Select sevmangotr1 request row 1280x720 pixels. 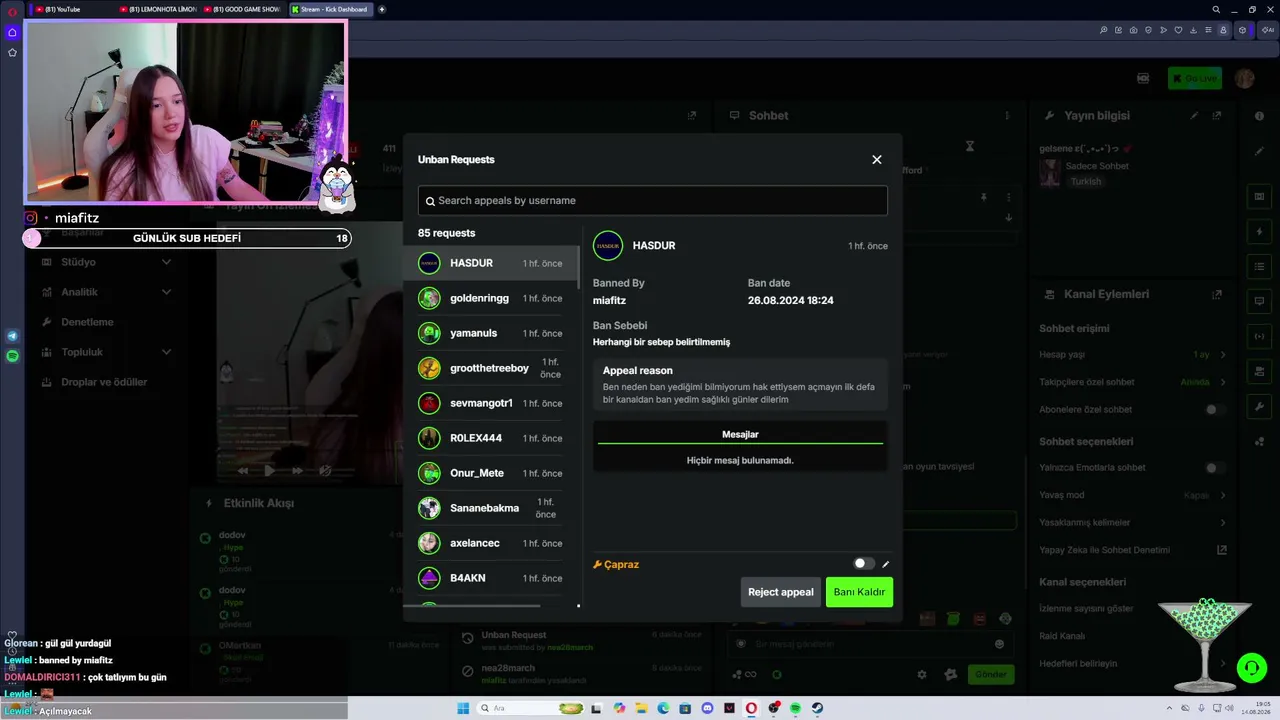pos(491,403)
